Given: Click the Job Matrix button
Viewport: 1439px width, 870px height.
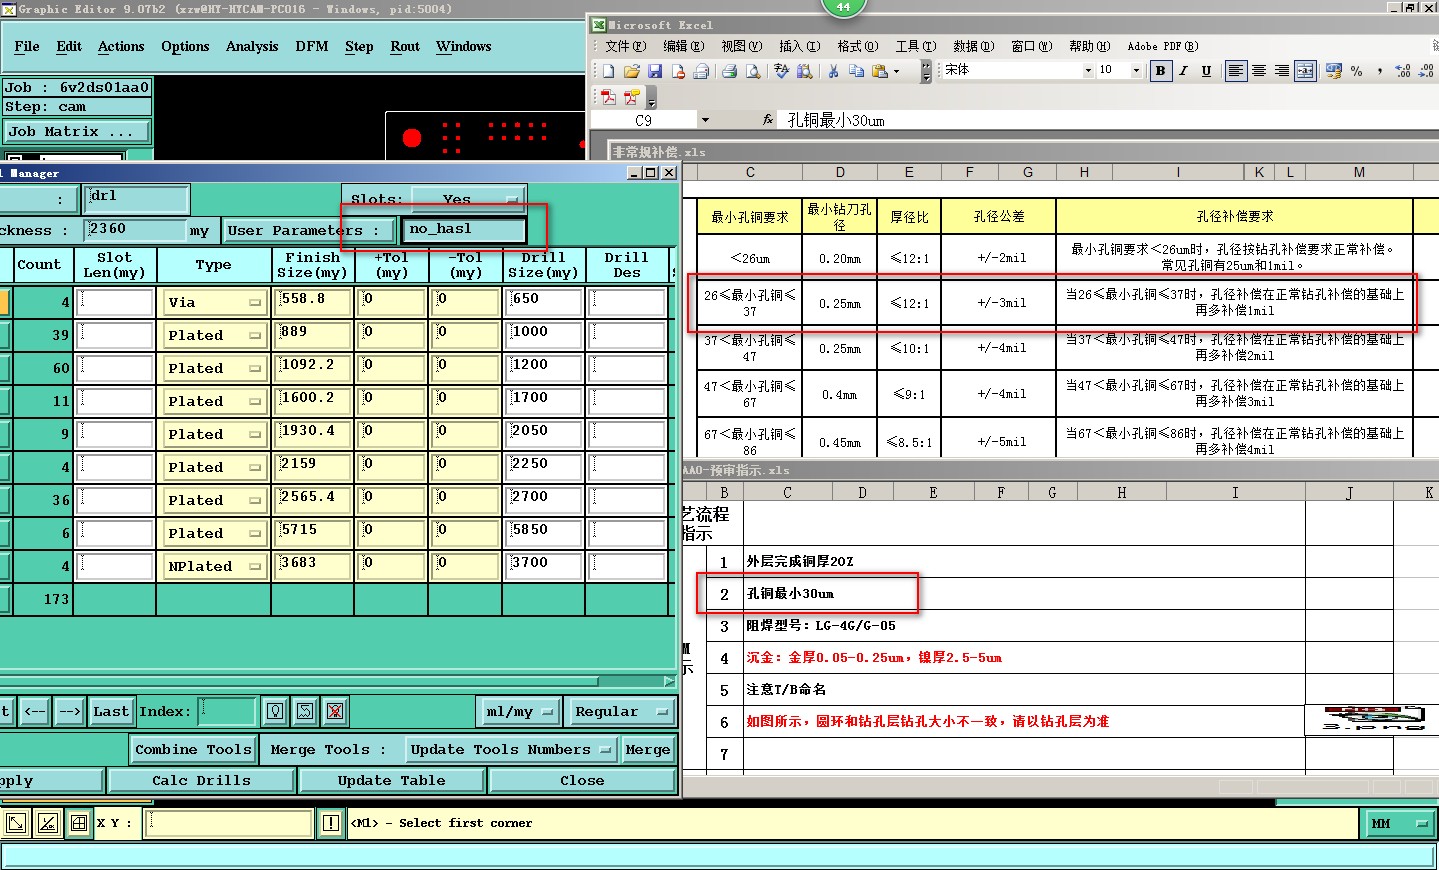Looking at the screenshot, I should pyautogui.click(x=77, y=131).
